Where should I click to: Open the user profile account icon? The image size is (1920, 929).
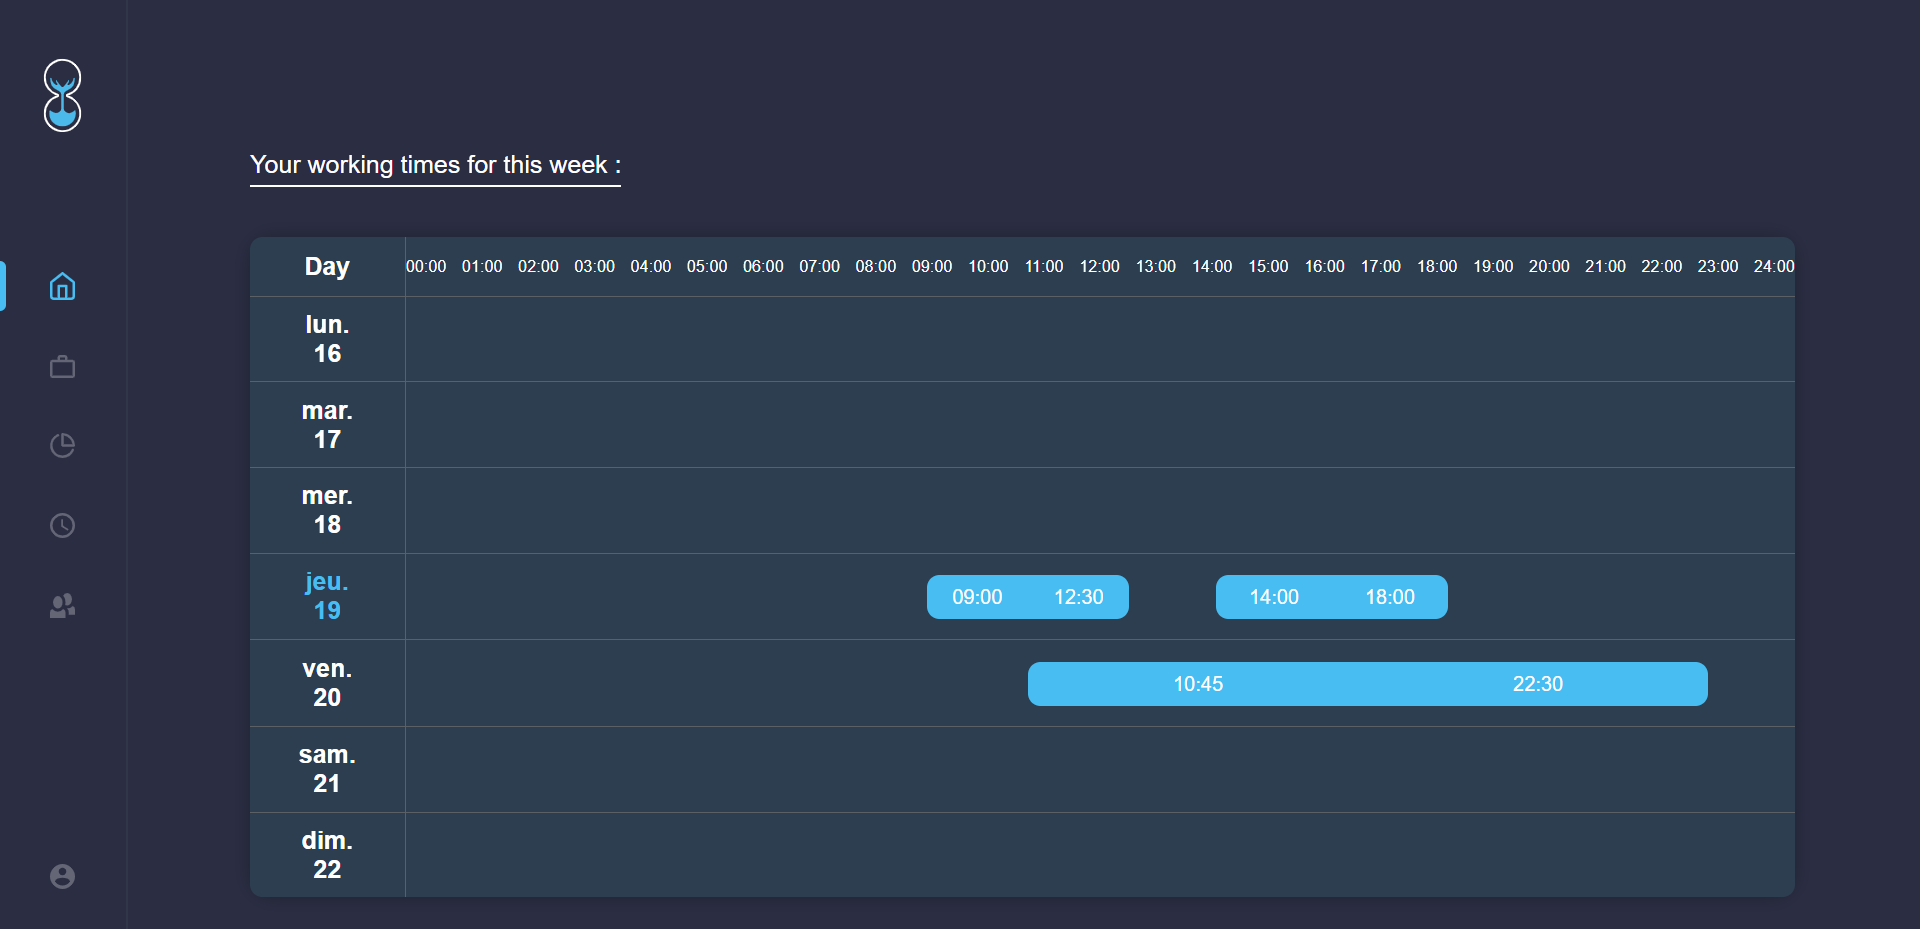click(x=62, y=876)
